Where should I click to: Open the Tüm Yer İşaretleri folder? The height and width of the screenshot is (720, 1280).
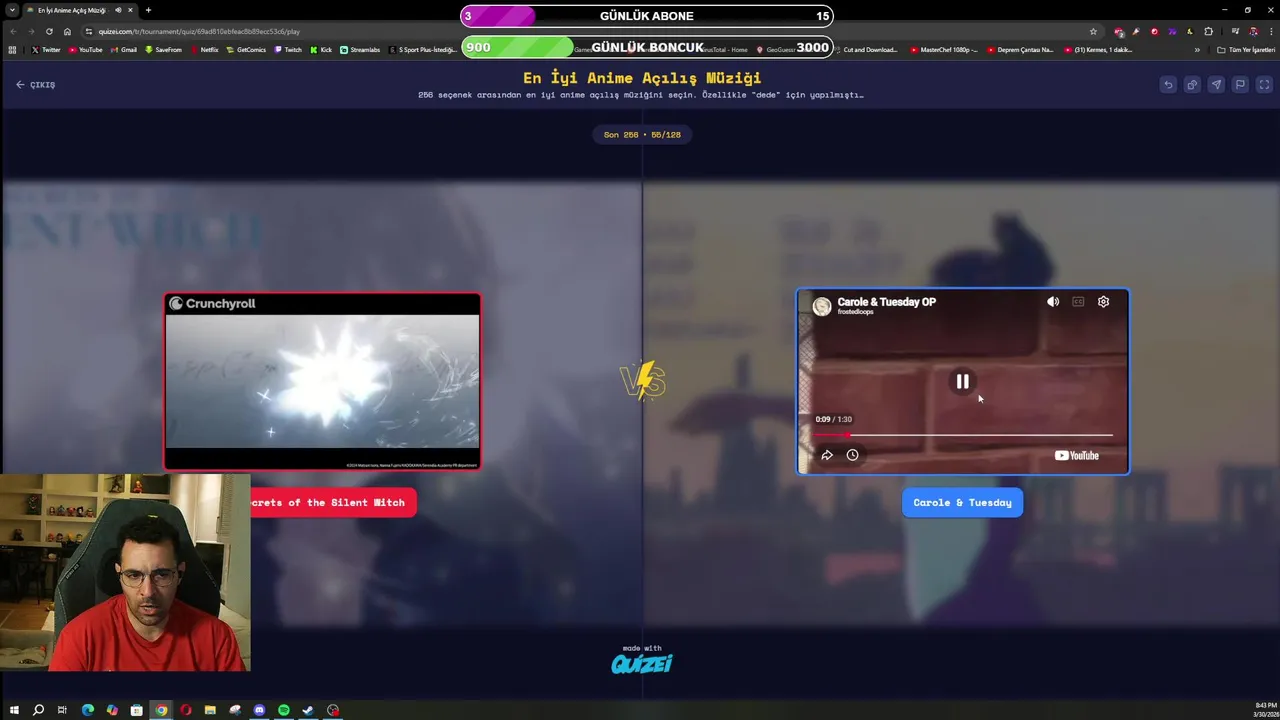[x=1245, y=49]
